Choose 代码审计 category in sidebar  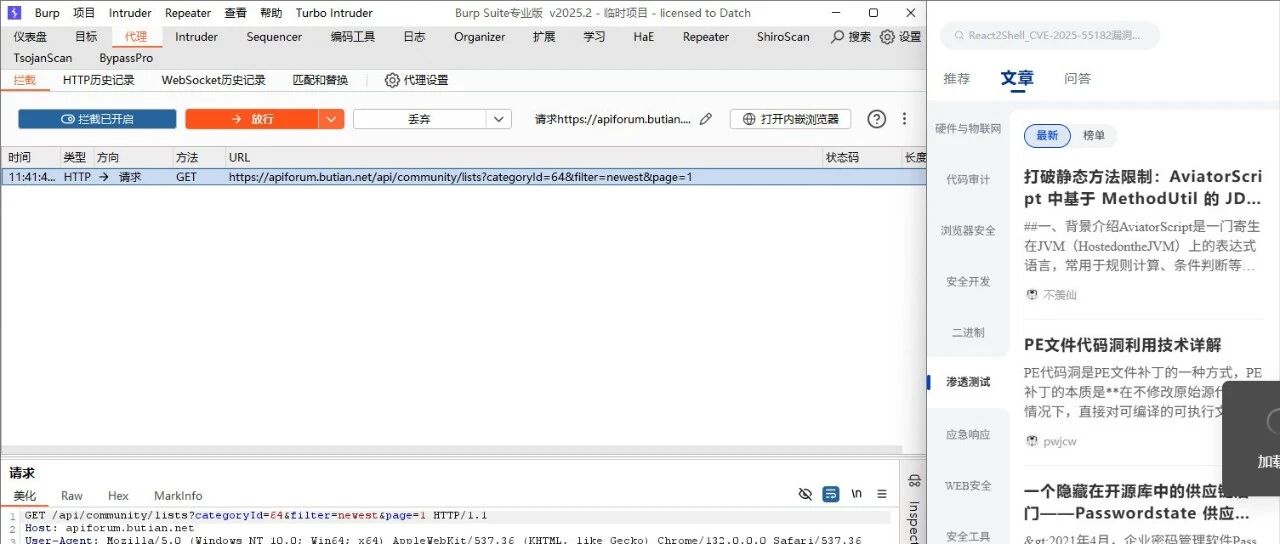click(x=968, y=180)
